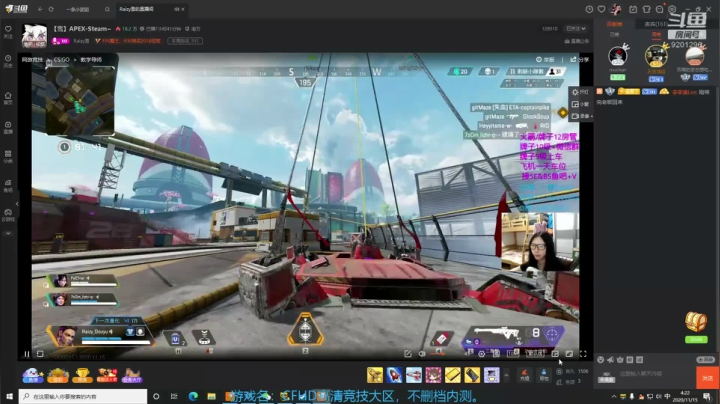Open the treasure chest icon
Image resolution: width=720 pixels, height=404 pixels.
tap(696, 322)
